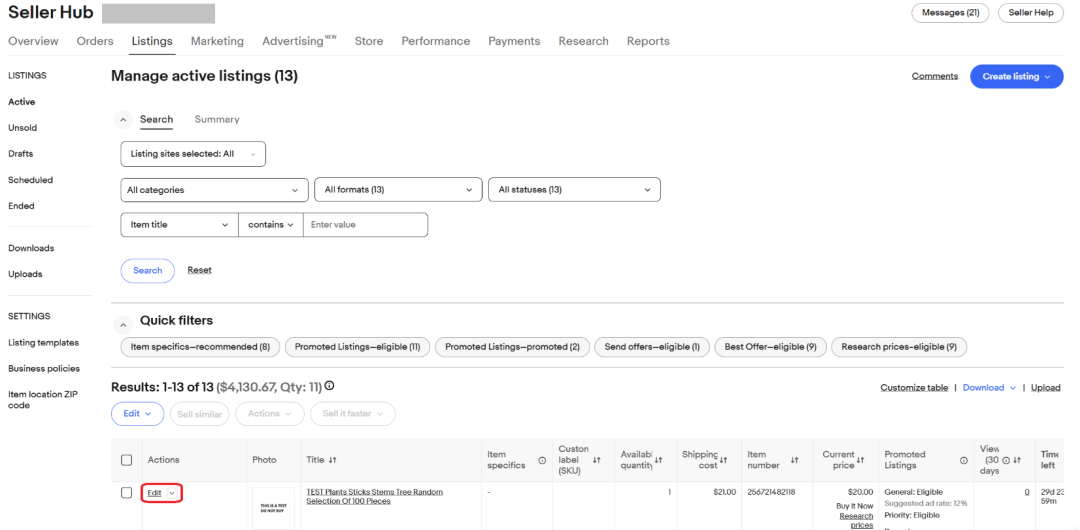Open the All formats (13) dropdown
Screen dimensions: 1080x530
pos(398,190)
